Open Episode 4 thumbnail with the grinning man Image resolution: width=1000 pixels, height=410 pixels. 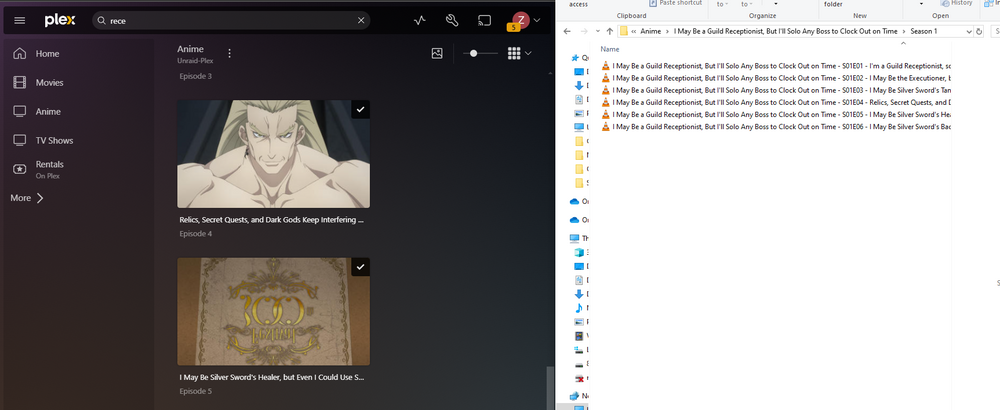click(274, 154)
